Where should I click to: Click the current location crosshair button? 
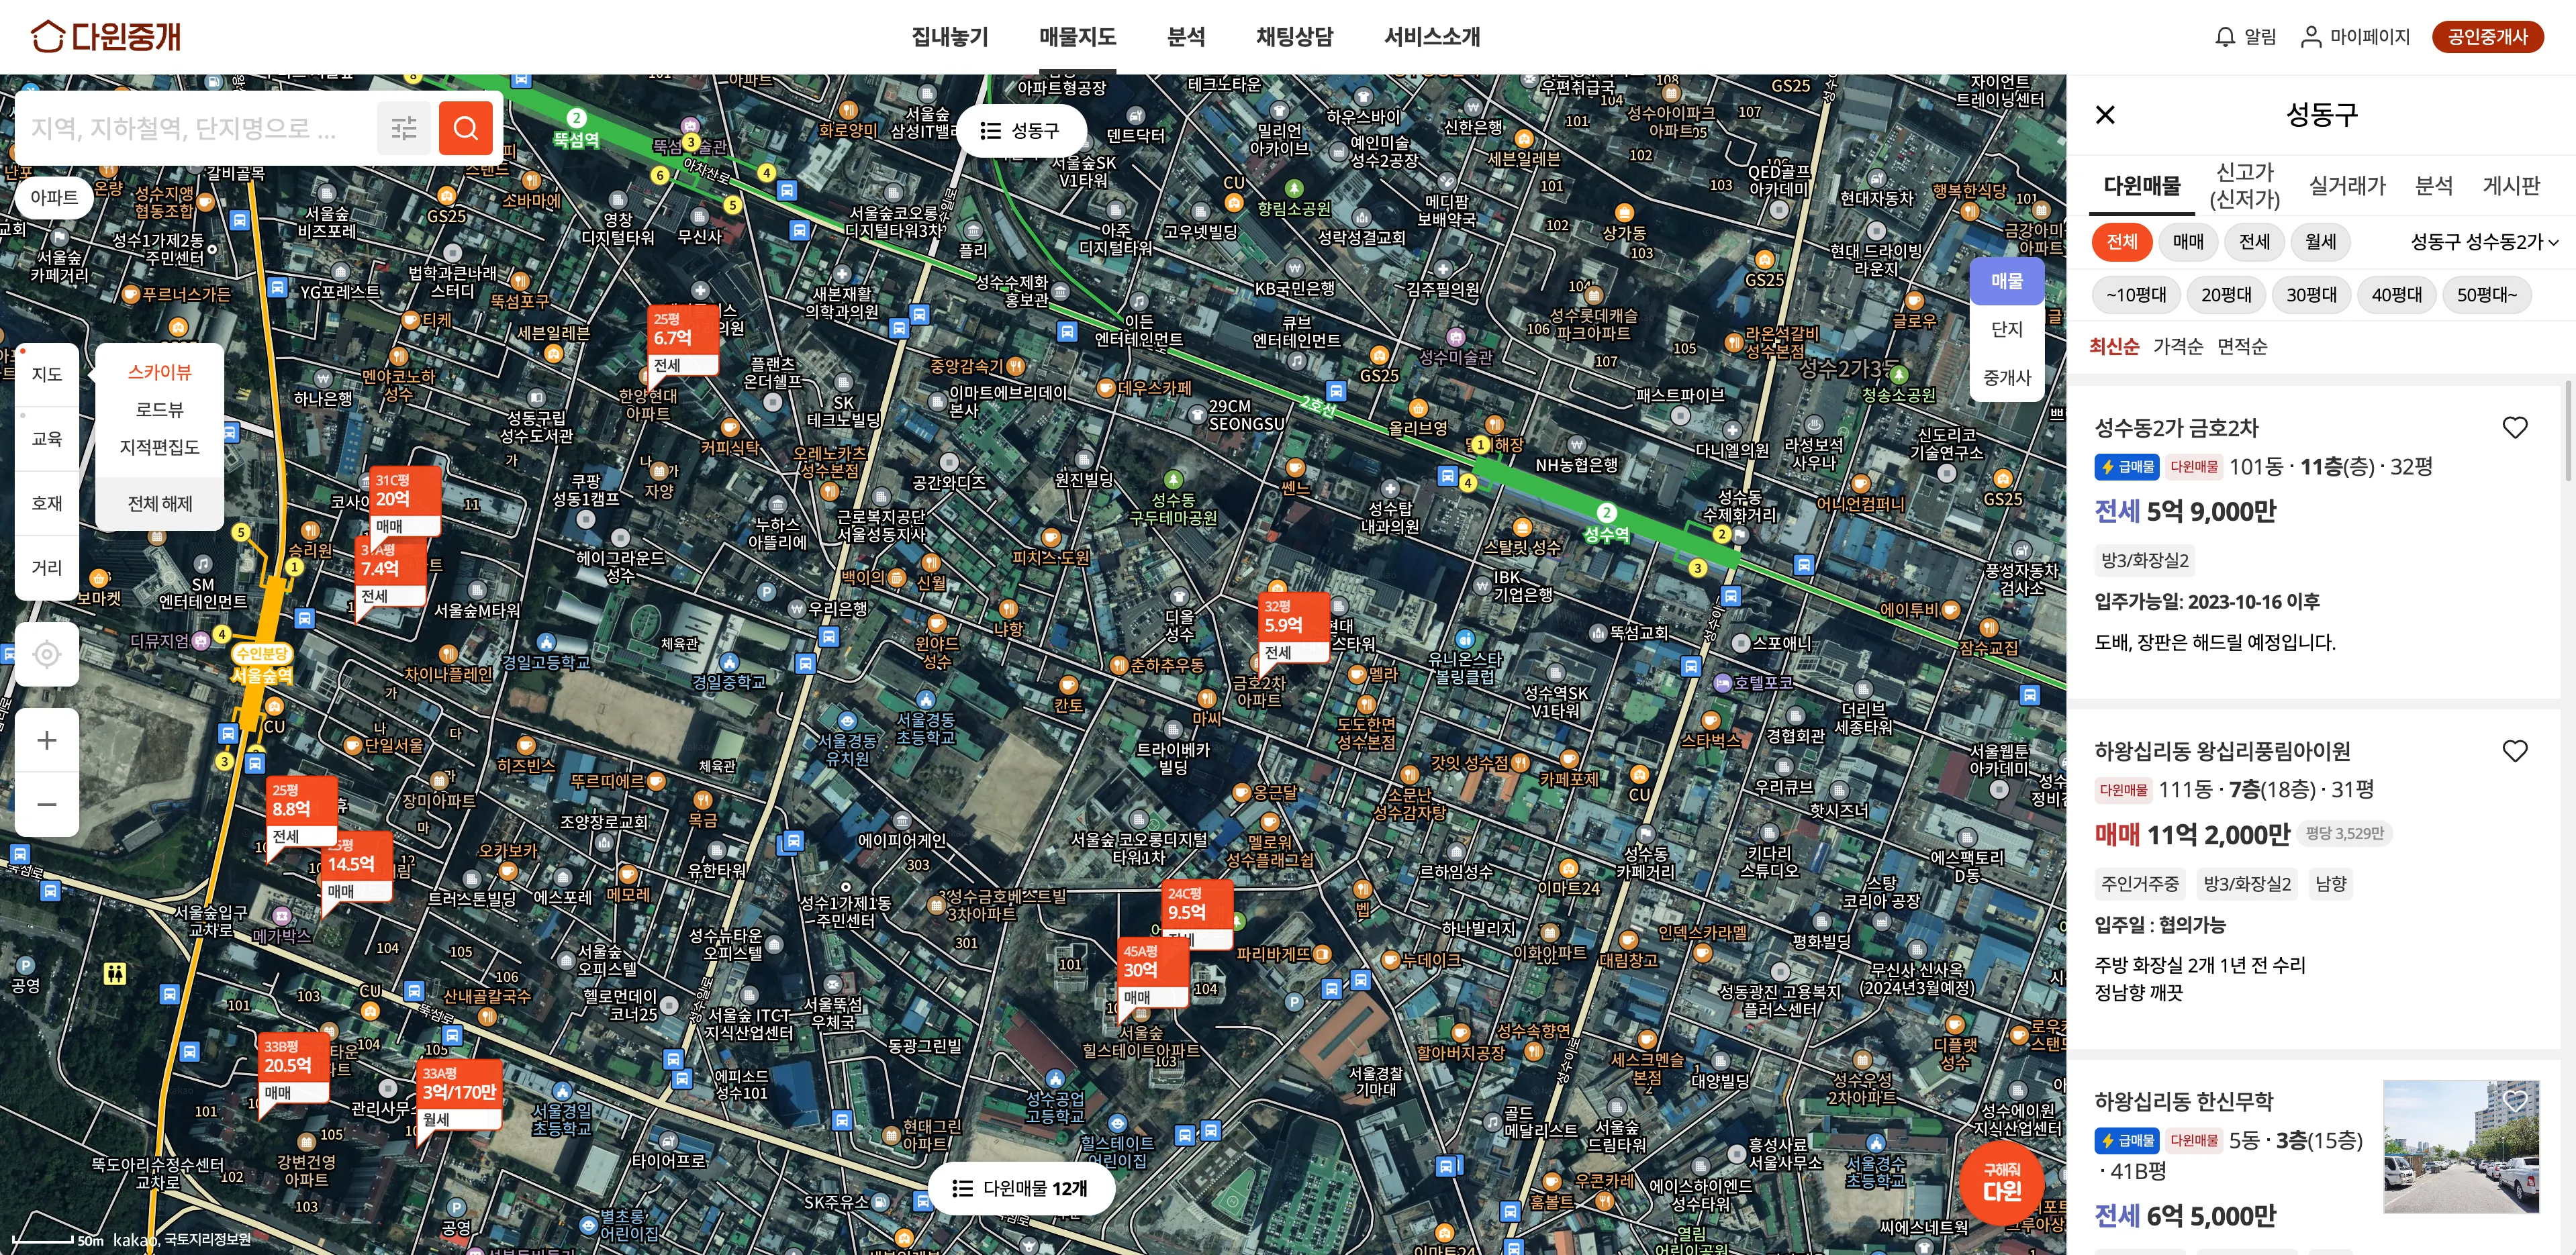pos(47,654)
